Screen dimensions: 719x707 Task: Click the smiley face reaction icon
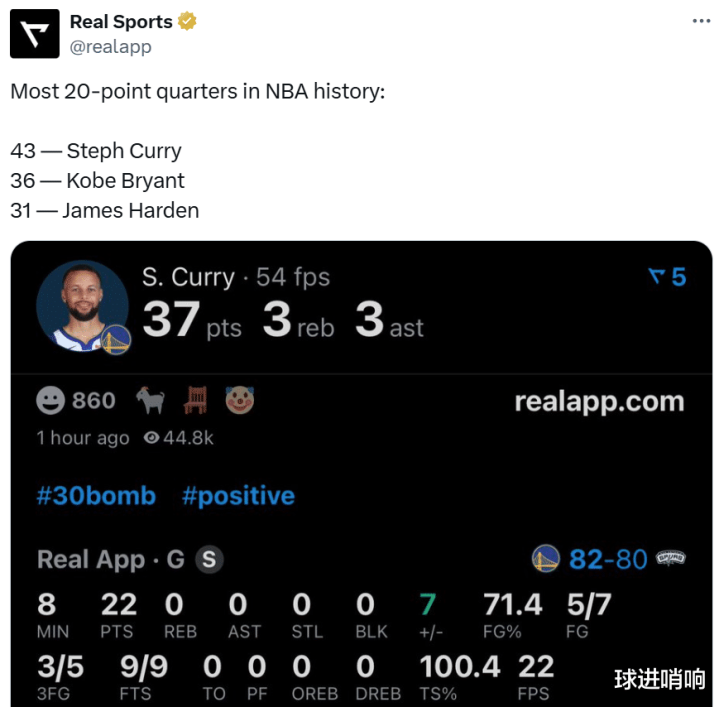click(x=50, y=401)
